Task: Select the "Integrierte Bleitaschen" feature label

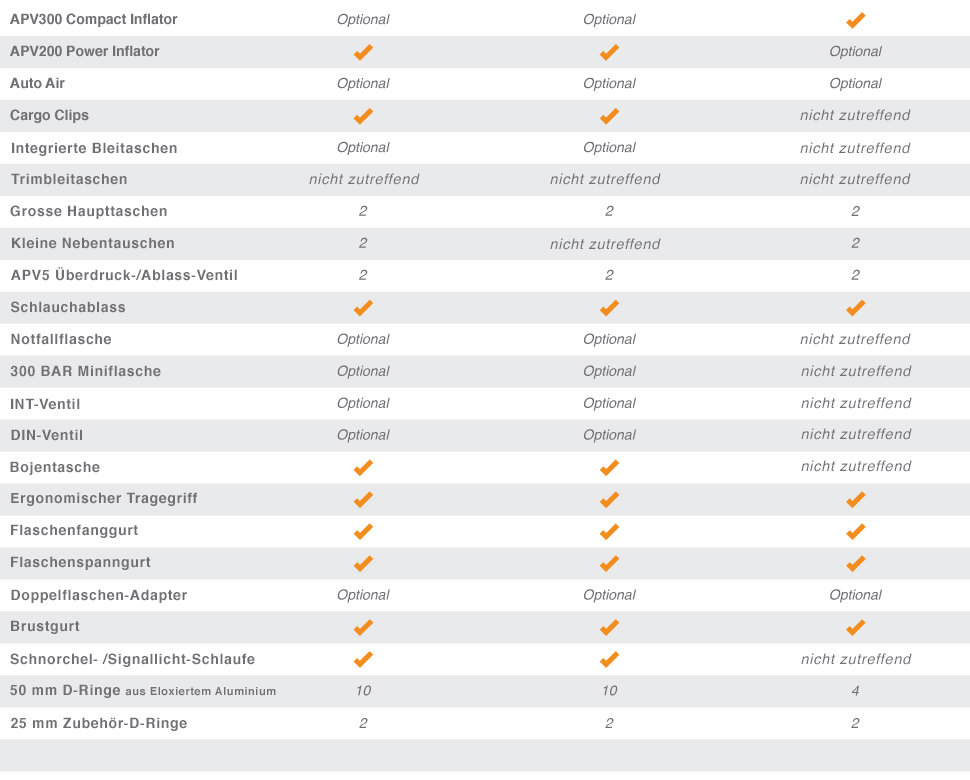Action: (x=94, y=148)
